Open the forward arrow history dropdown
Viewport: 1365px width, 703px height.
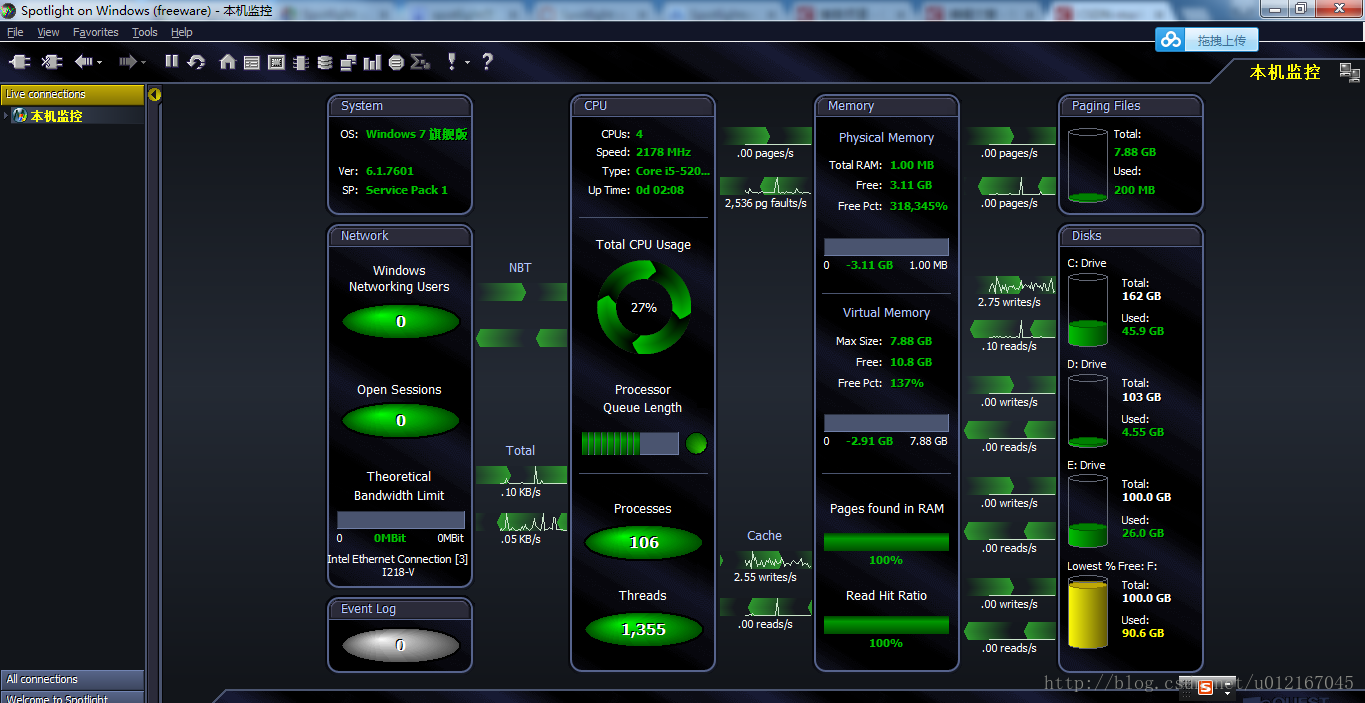pos(143,63)
